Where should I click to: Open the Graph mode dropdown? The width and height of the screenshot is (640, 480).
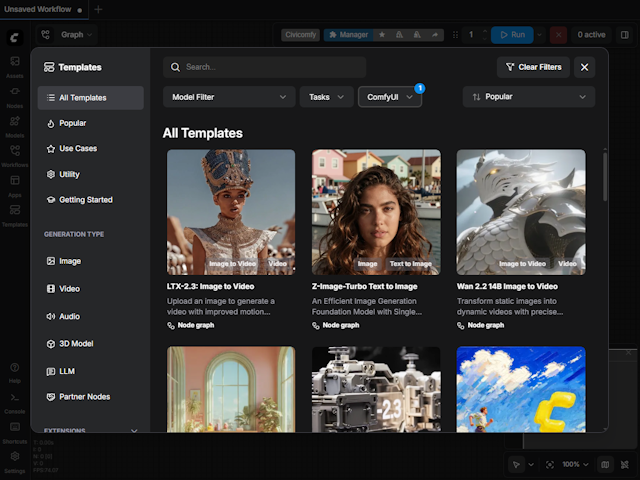pyautogui.click(x=76, y=35)
